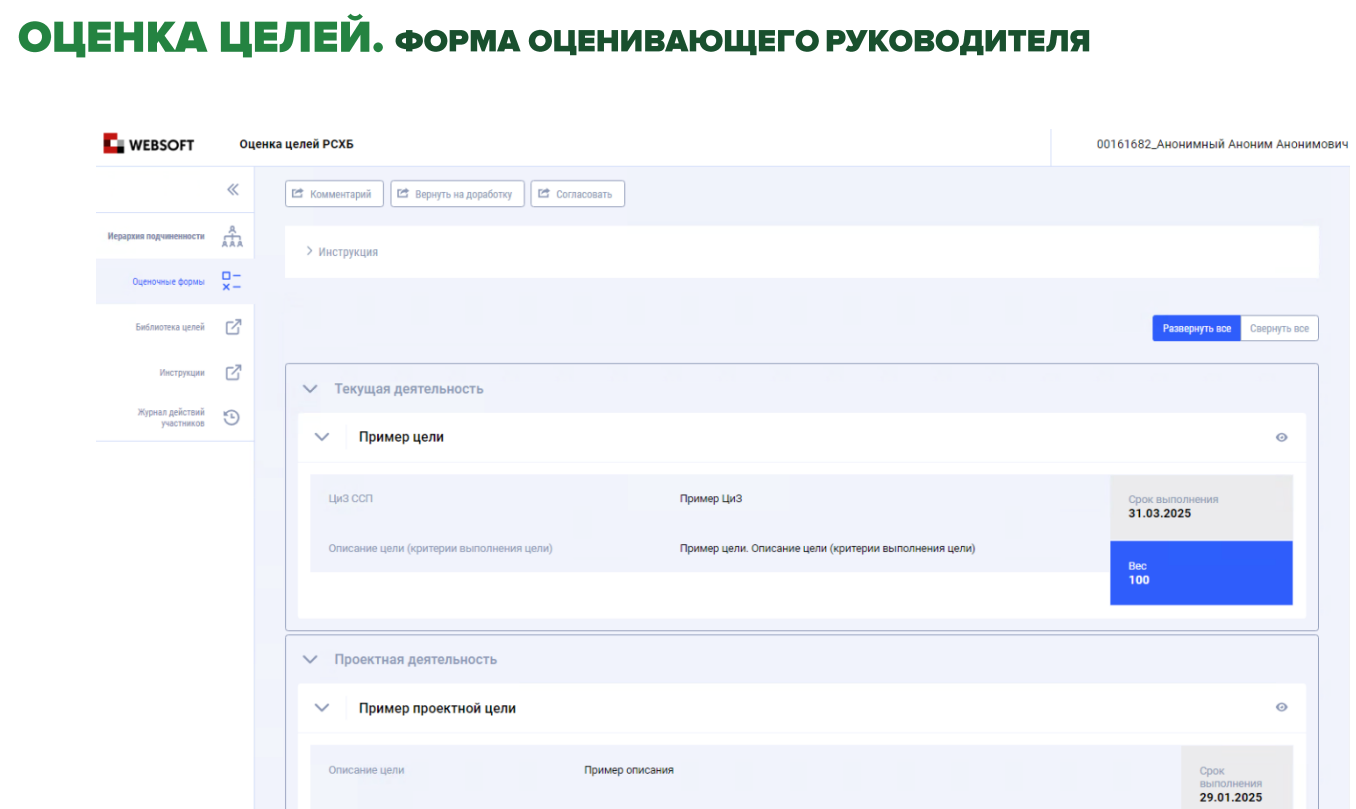The image size is (1356, 809).
Task: Click the Комментарий button
Action: pos(334,194)
